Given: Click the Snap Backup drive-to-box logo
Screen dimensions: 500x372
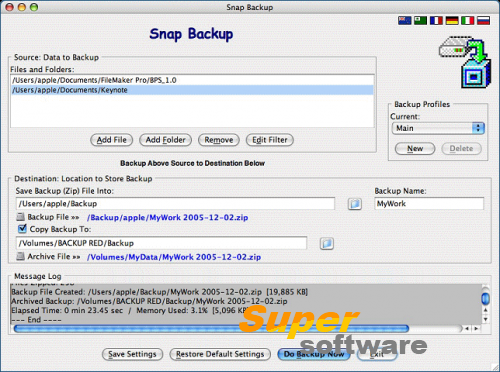Looking at the screenshot, I should [x=465, y=62].
